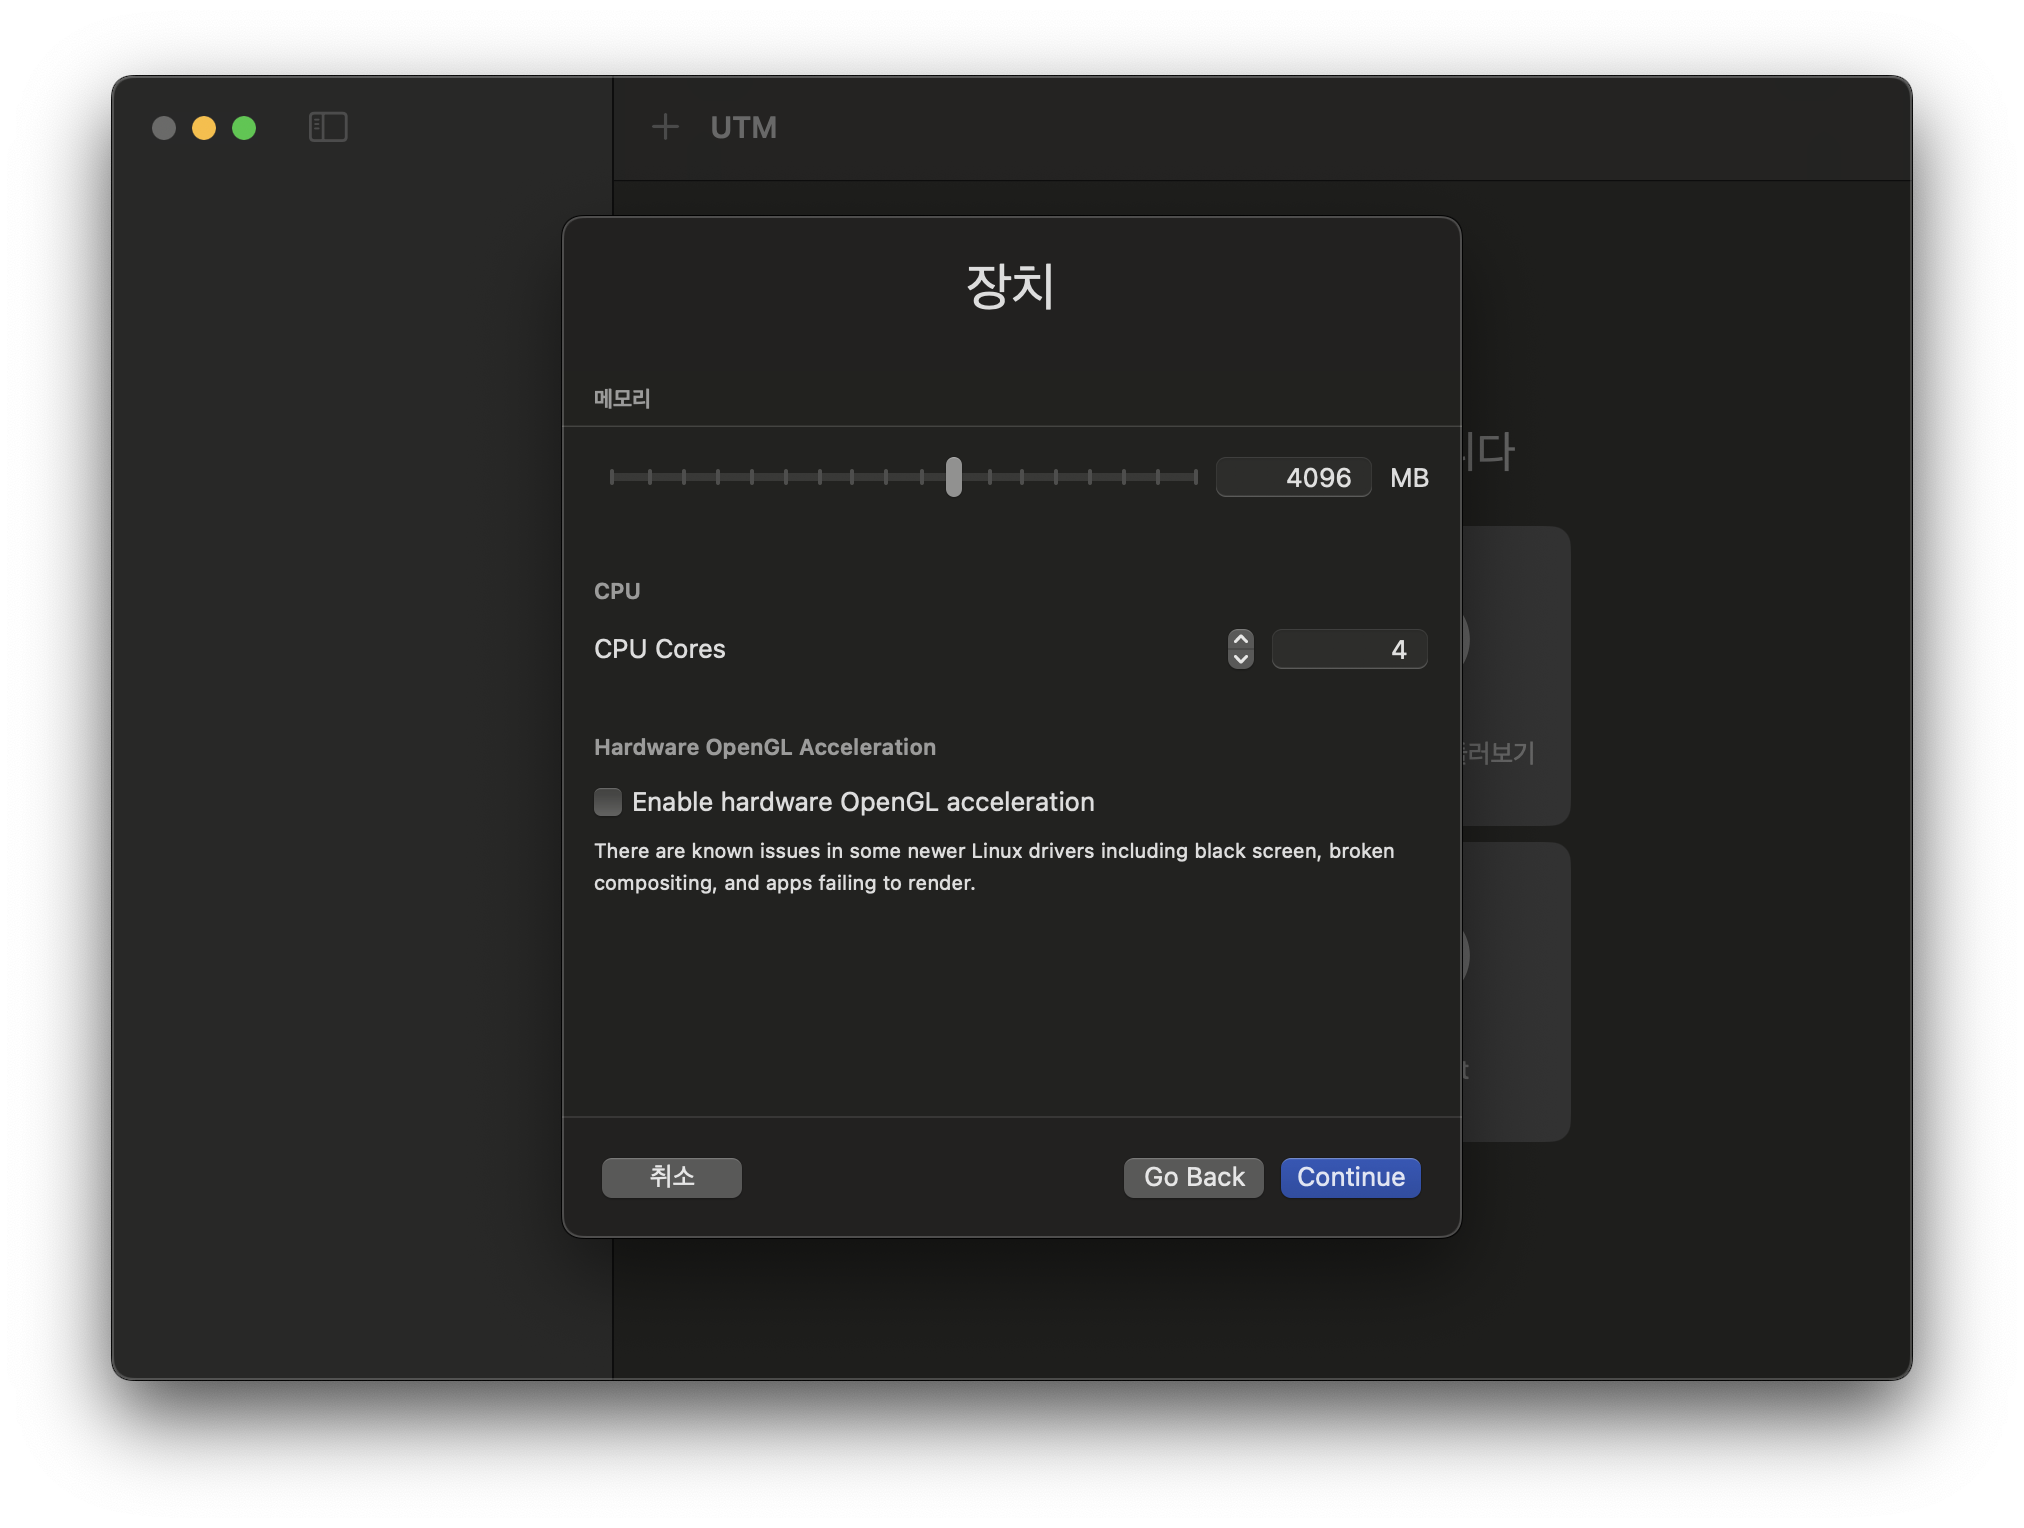The height and width of the screenshot is (1528, 2024).
Task: Set memory slider to rightmost tick
Action: point(1195,477)
